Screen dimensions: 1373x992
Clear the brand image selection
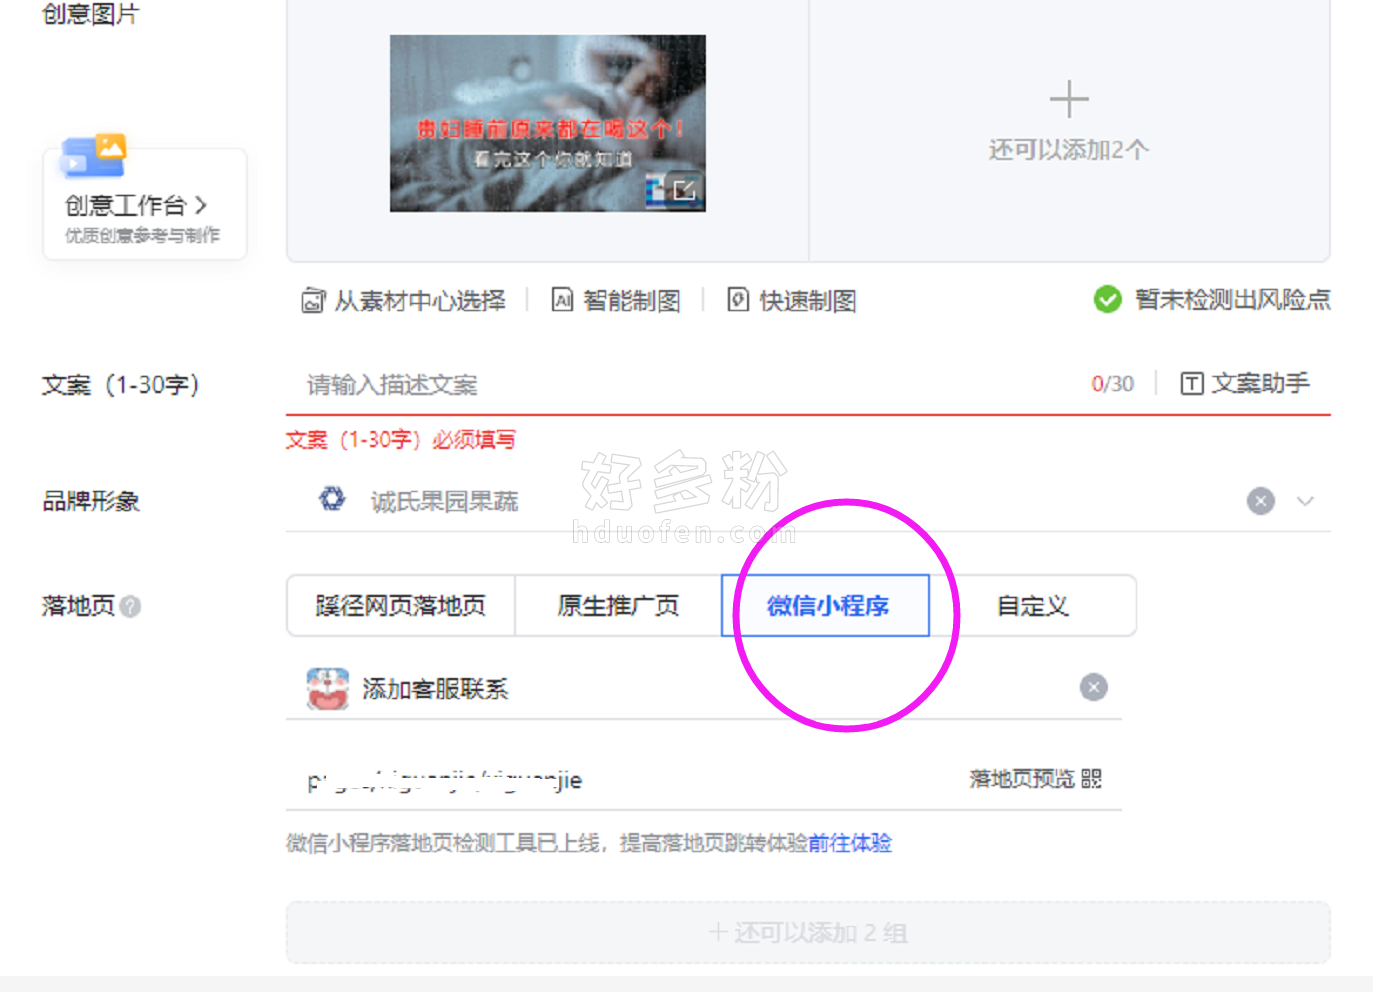tap(1261, 501)
